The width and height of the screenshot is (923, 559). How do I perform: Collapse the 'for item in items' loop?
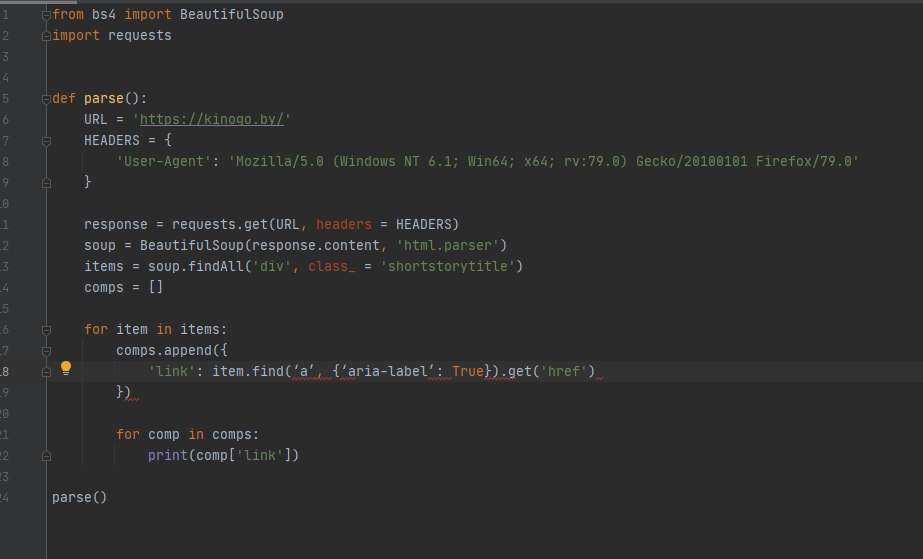coord(47,330)
